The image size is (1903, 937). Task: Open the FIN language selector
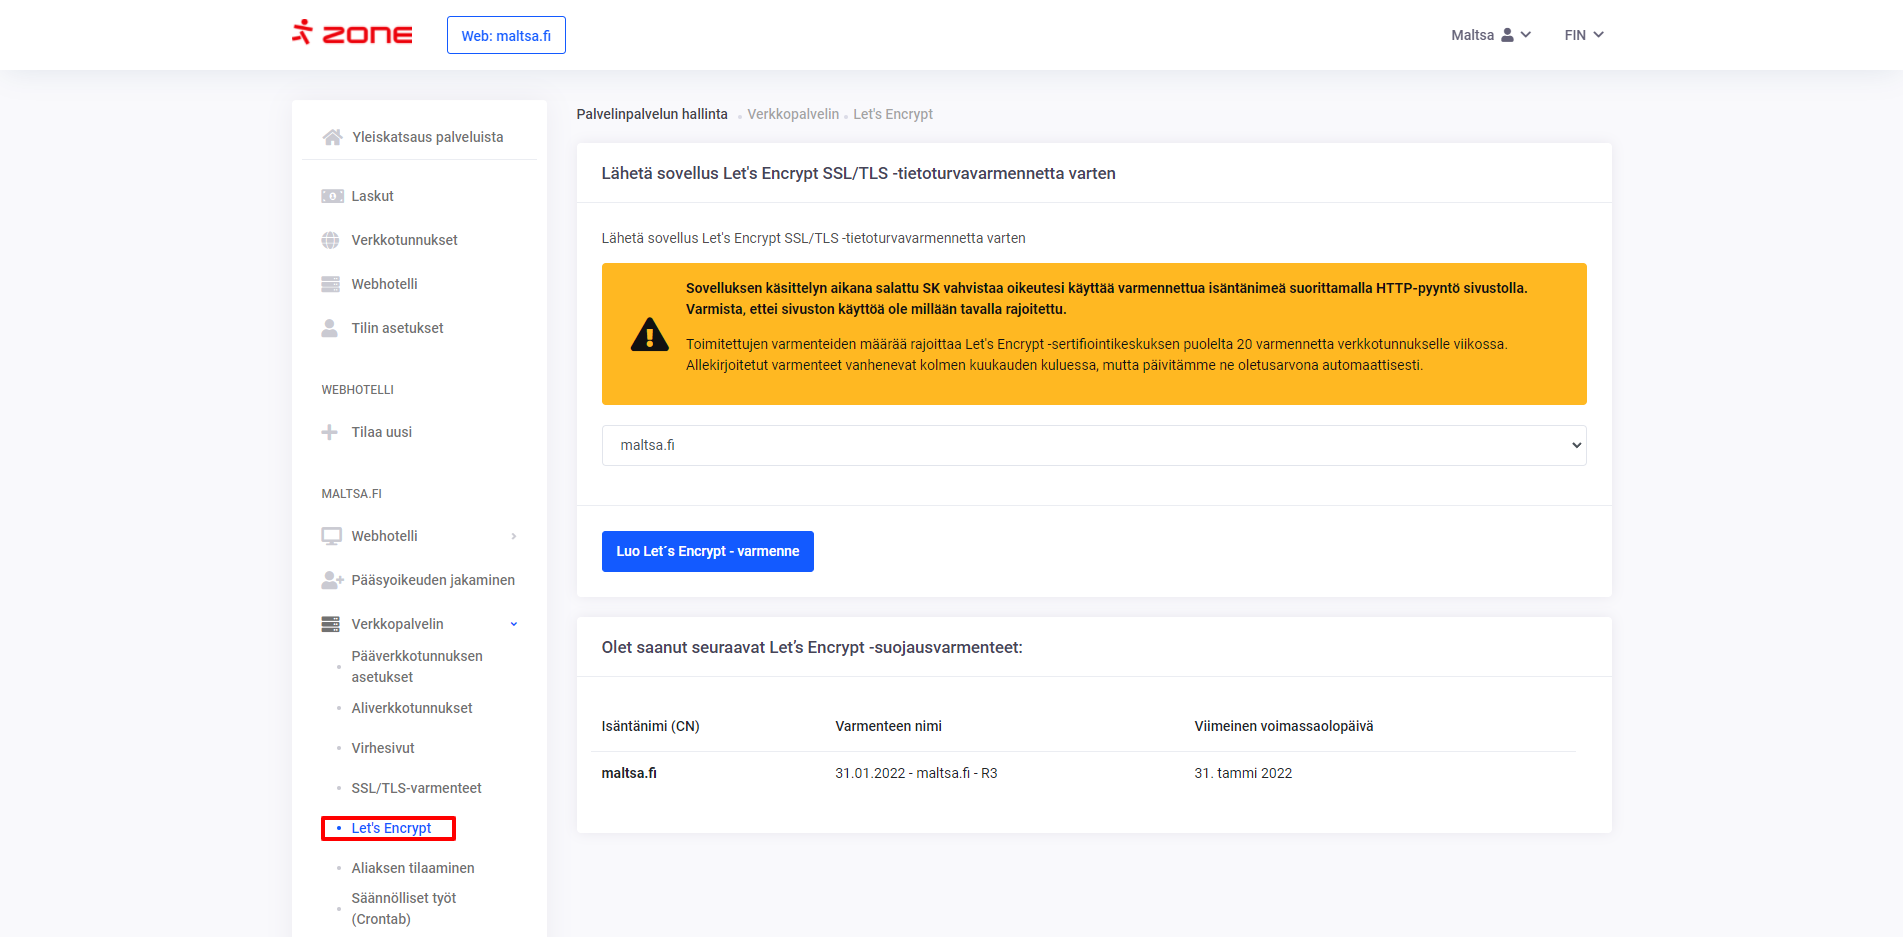[x=1583, y=35]
